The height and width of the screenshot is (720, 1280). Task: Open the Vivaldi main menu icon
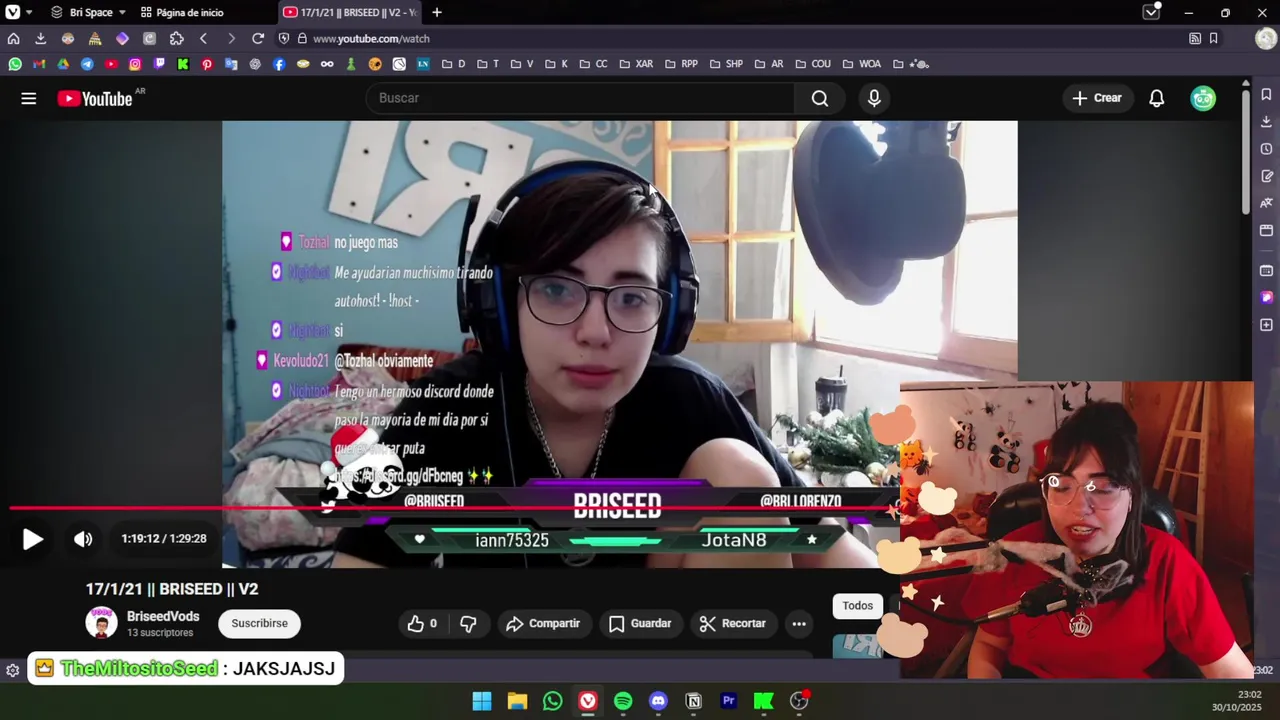coord(13,12)
